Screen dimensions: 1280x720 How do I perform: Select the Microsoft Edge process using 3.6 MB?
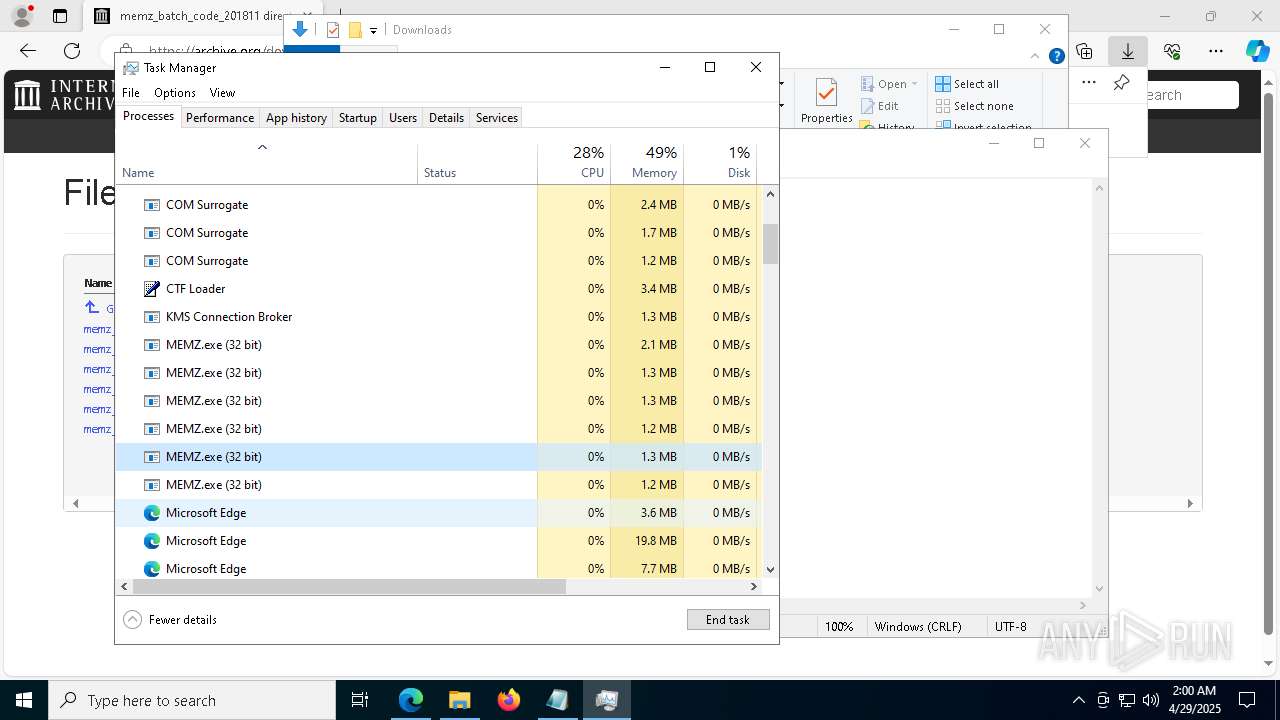coord(438,512)
